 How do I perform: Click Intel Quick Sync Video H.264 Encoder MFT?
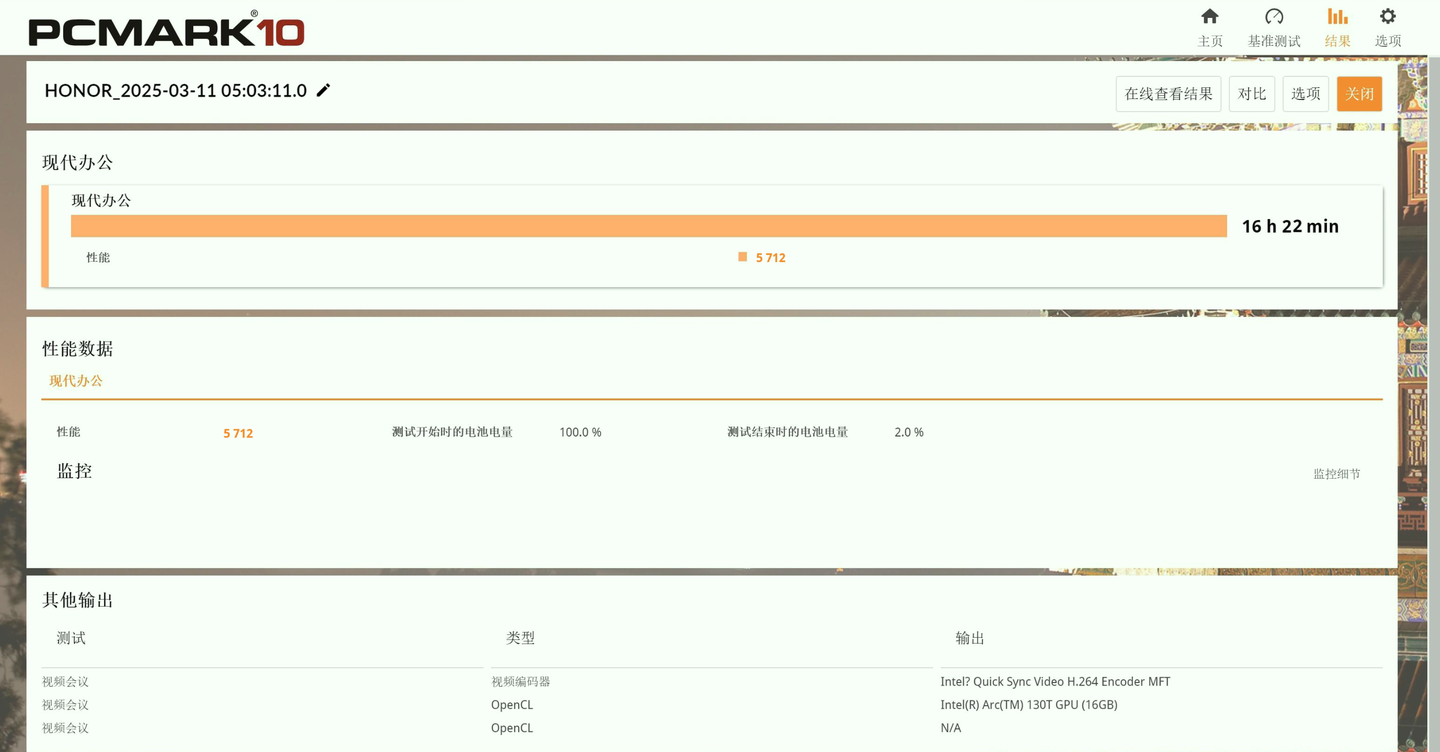(1055, 682)
